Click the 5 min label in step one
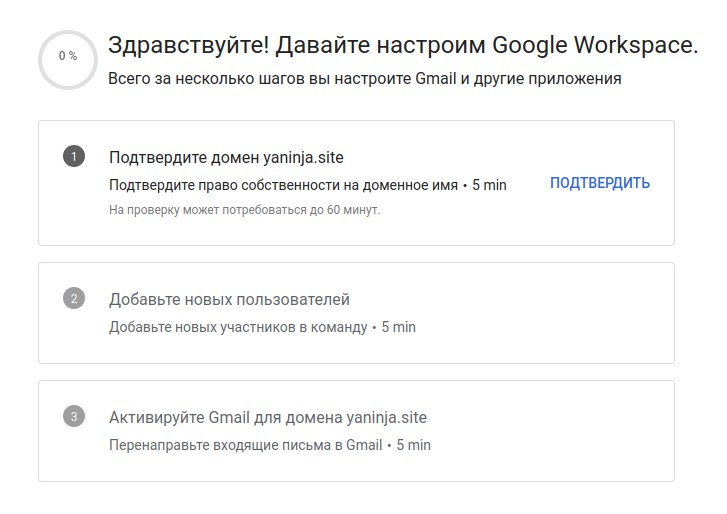Viewport: 727px width, 514px height. pos(489,185)
